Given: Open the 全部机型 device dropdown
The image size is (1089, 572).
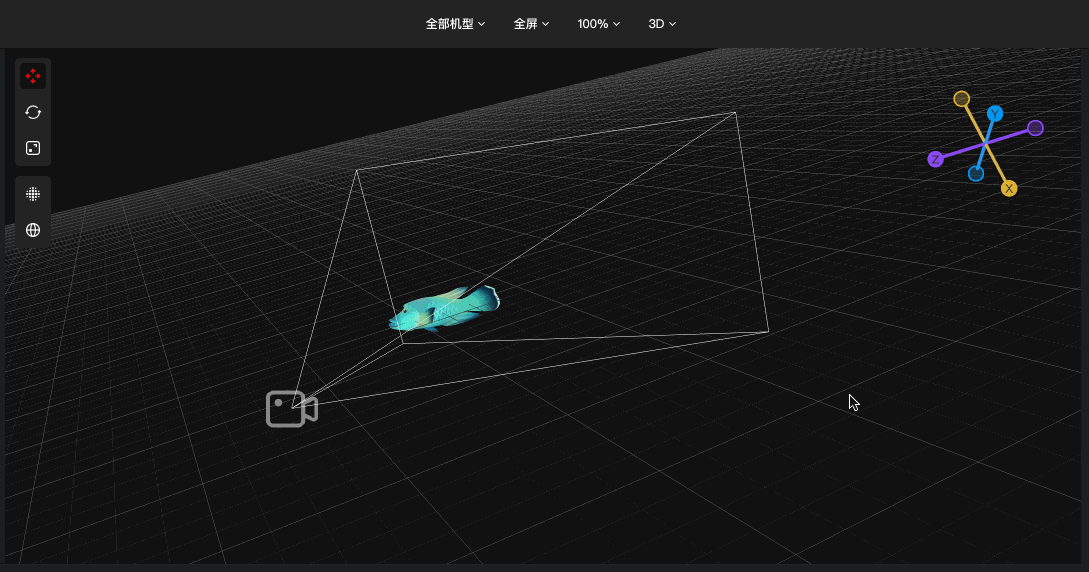Looking at the screenshot, I should pos(455,24).
